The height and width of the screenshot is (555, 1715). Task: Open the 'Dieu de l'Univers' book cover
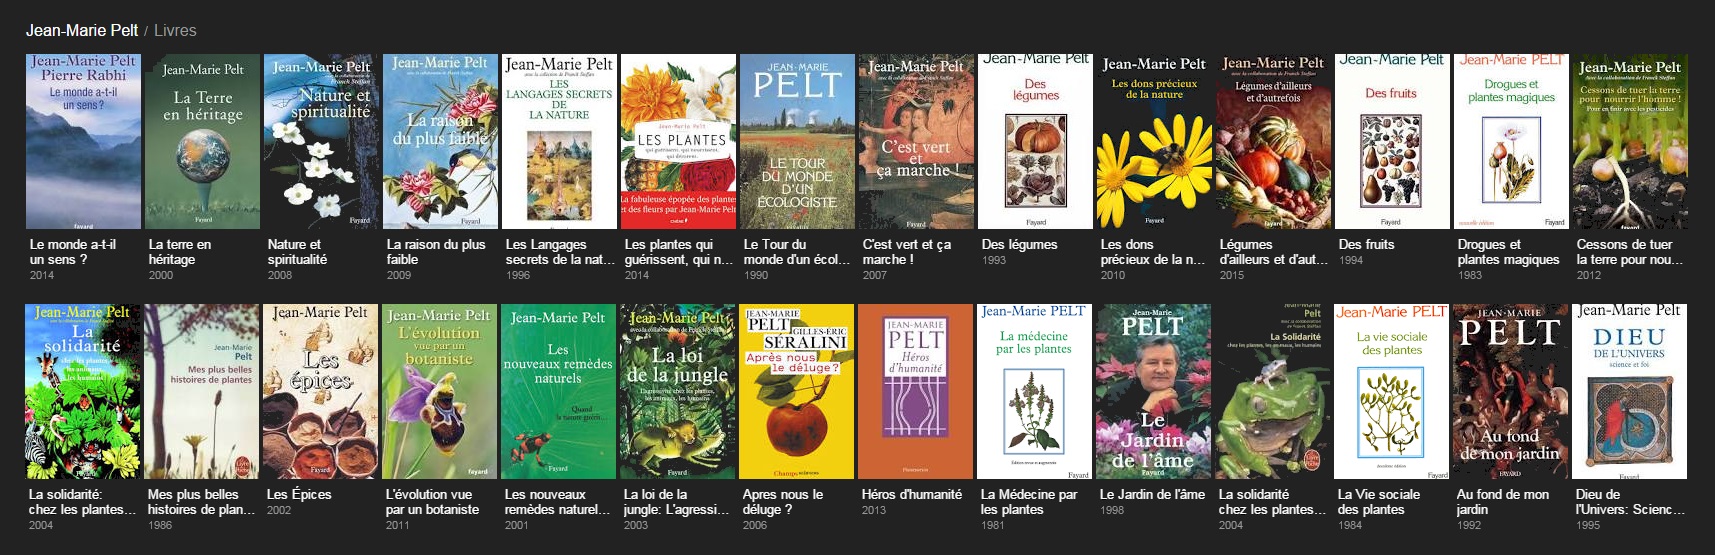point(1629,392)
